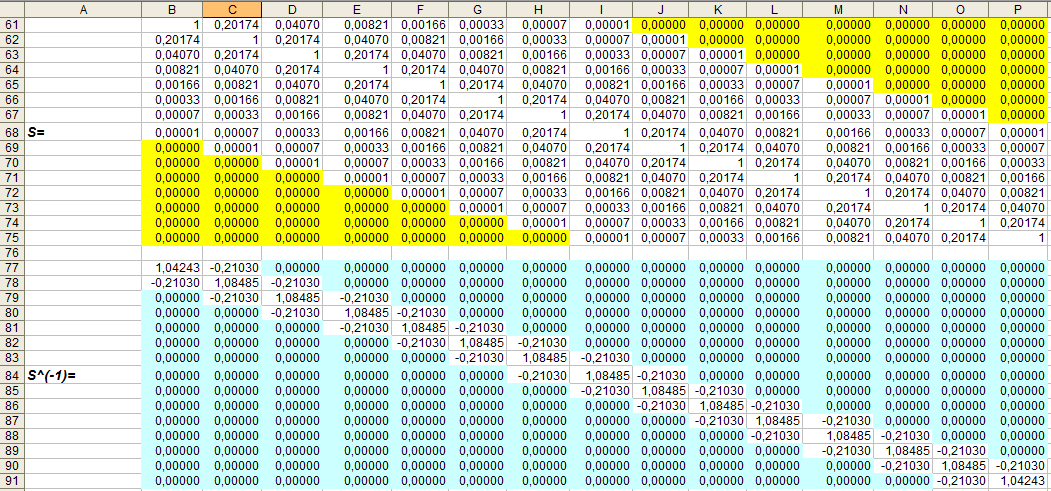Select column J header
The image size is (1051, 491).
pyautogui.click(x=661, y=9)
